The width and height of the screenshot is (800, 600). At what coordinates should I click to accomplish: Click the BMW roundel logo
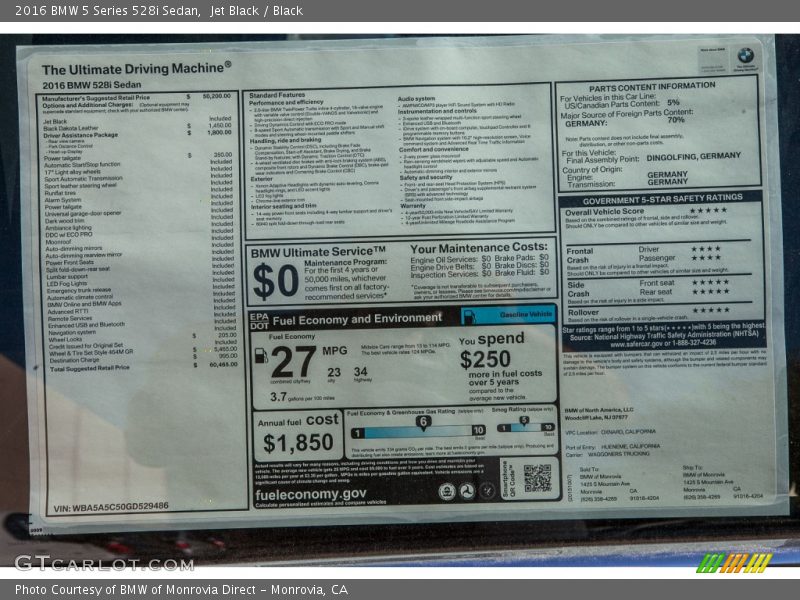coord(745,56)
